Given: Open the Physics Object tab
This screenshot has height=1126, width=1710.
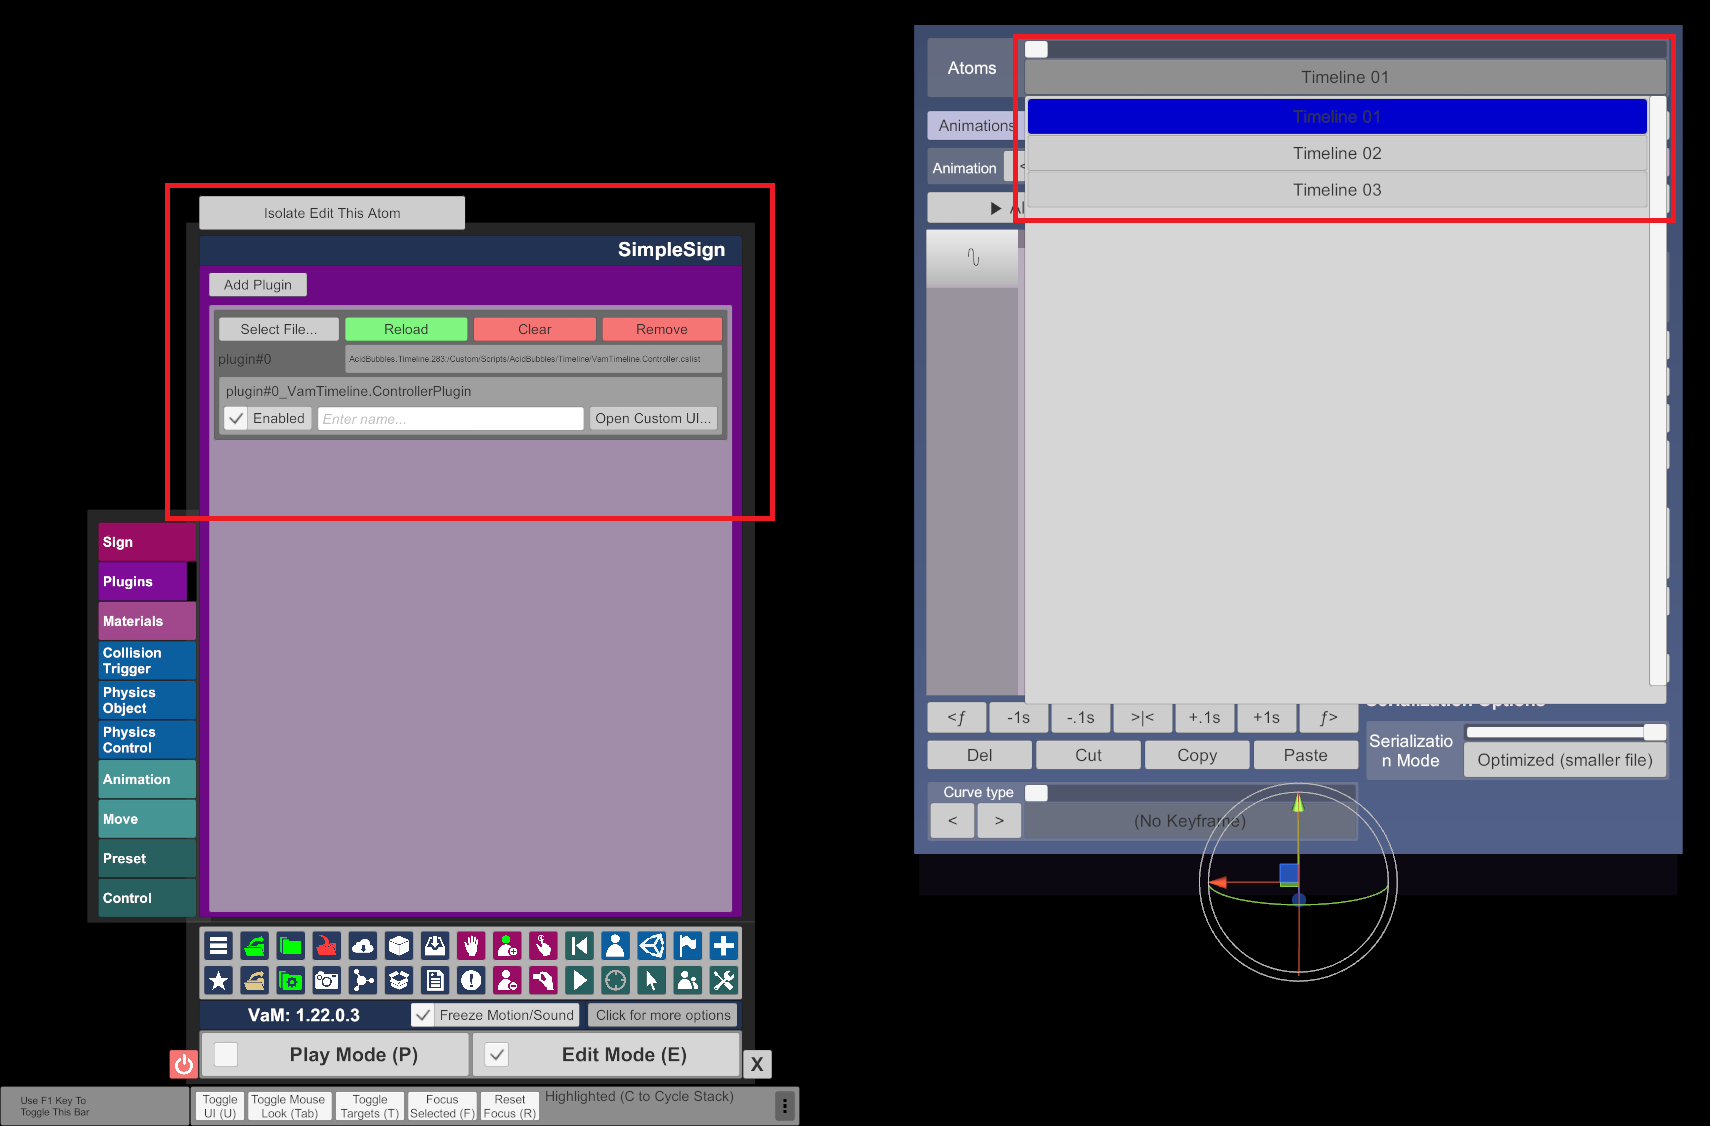Looking at the screenshot, I should (x=147, y=700).
